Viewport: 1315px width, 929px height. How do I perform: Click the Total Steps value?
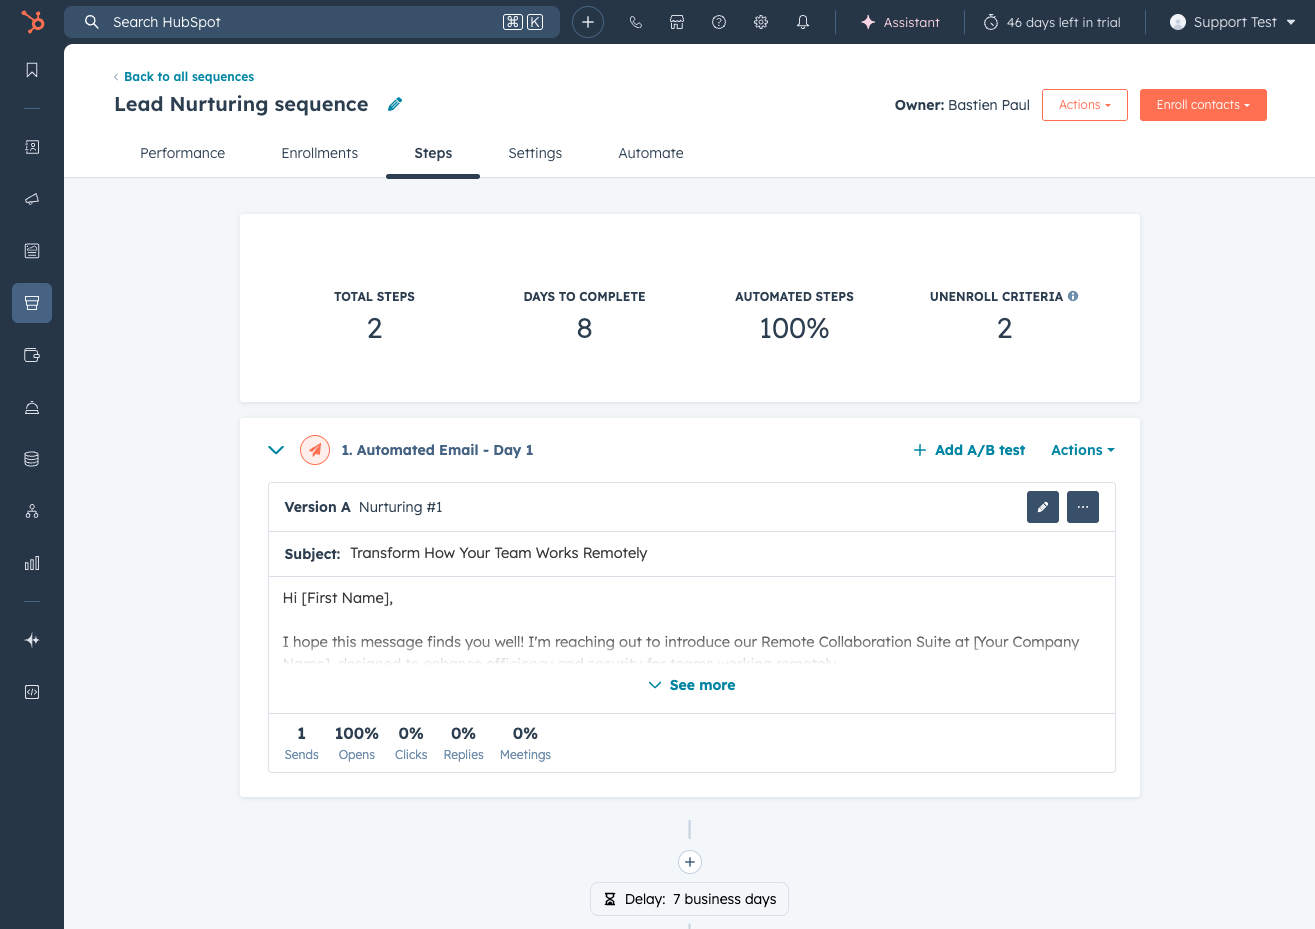pyautogui.click(x=375, y=328)
